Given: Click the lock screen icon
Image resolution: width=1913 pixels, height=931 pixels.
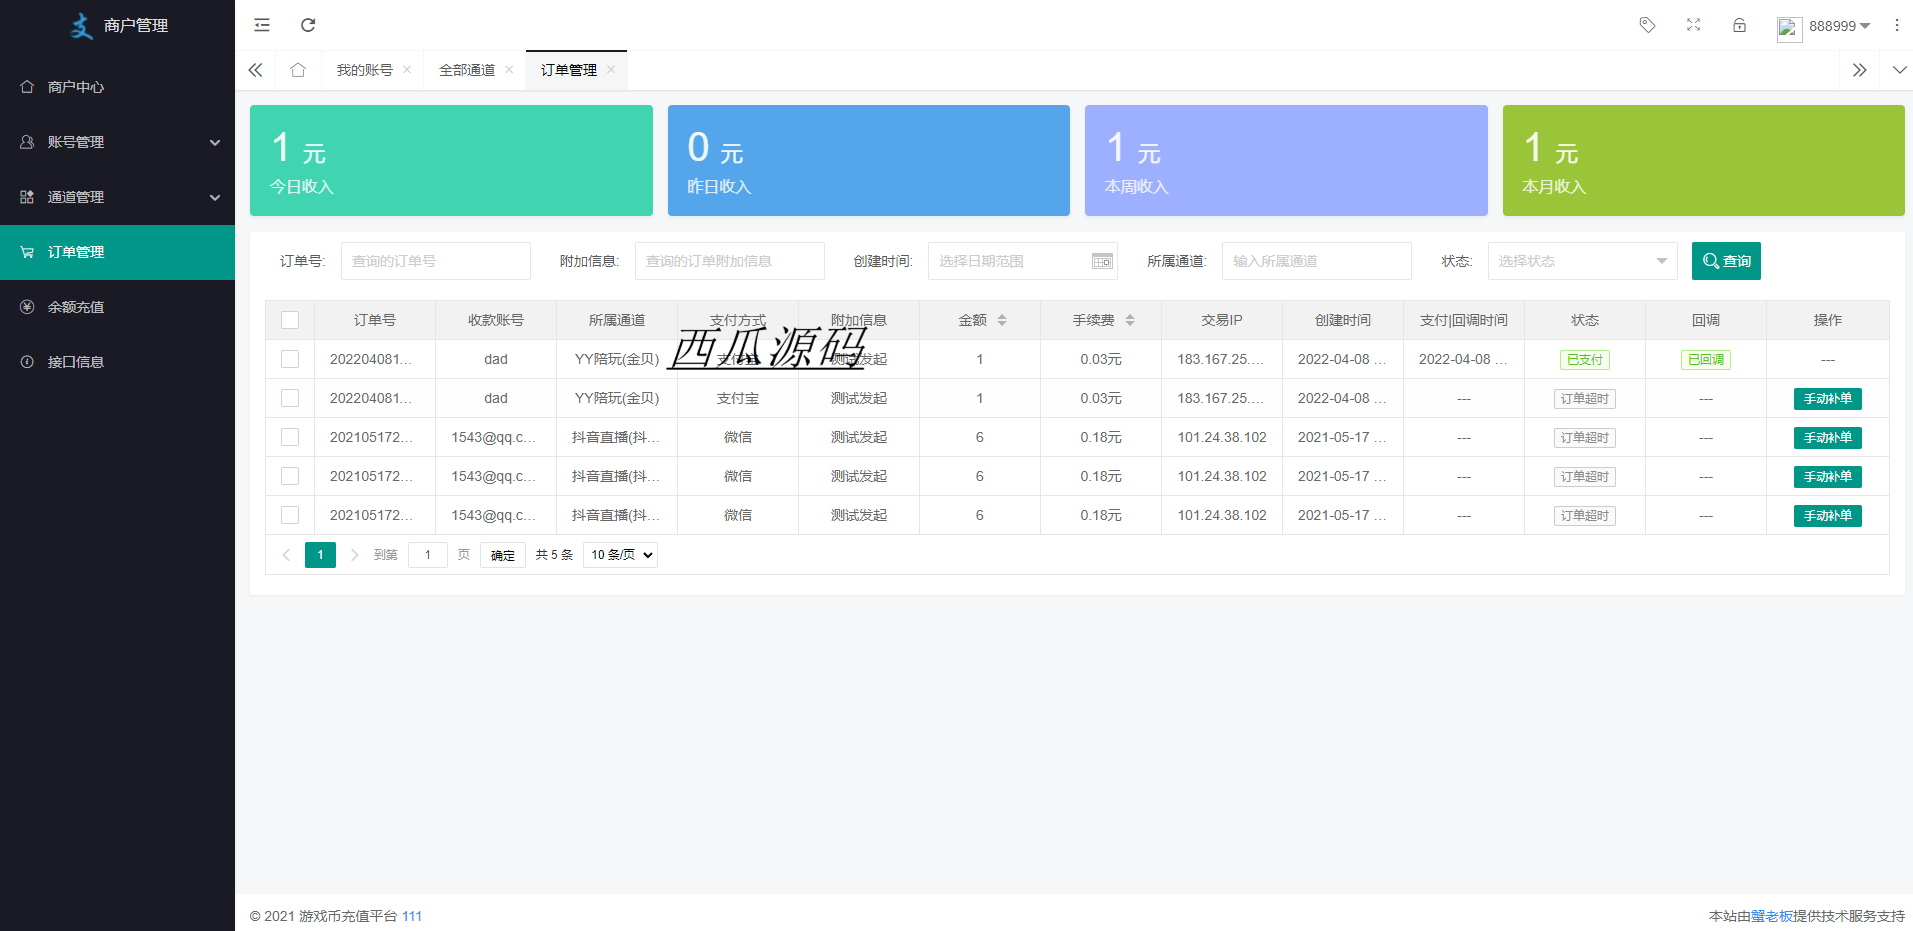Looking at the screenshot, I should tap(1739, 25).
